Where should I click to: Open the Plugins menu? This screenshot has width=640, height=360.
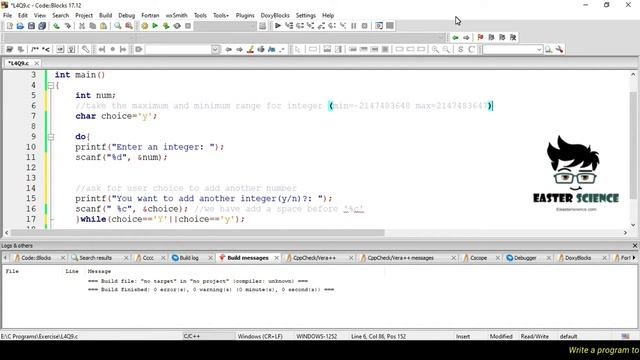pos(245,15)
